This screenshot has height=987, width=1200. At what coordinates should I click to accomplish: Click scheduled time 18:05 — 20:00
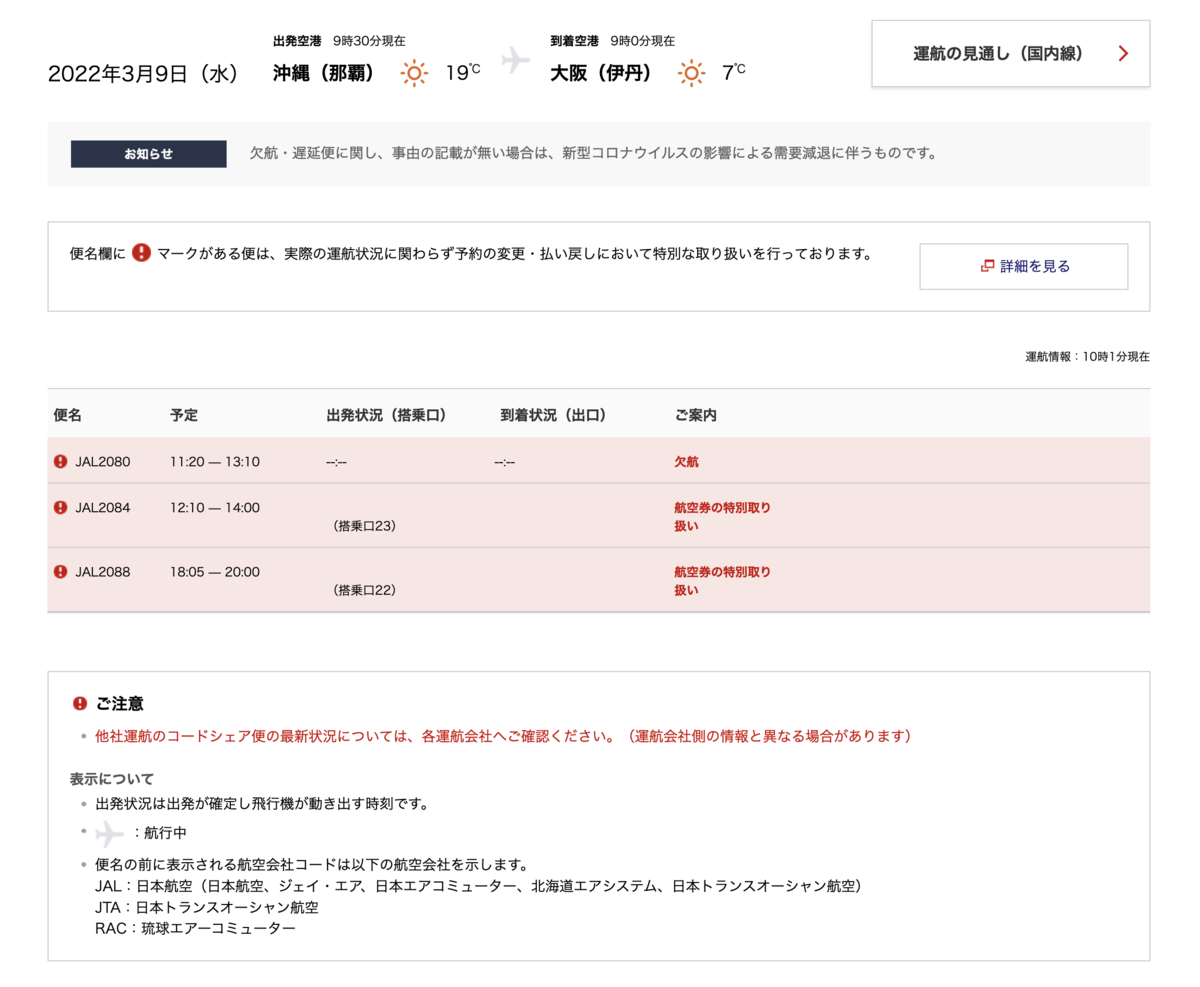click(x=215, y=573)
